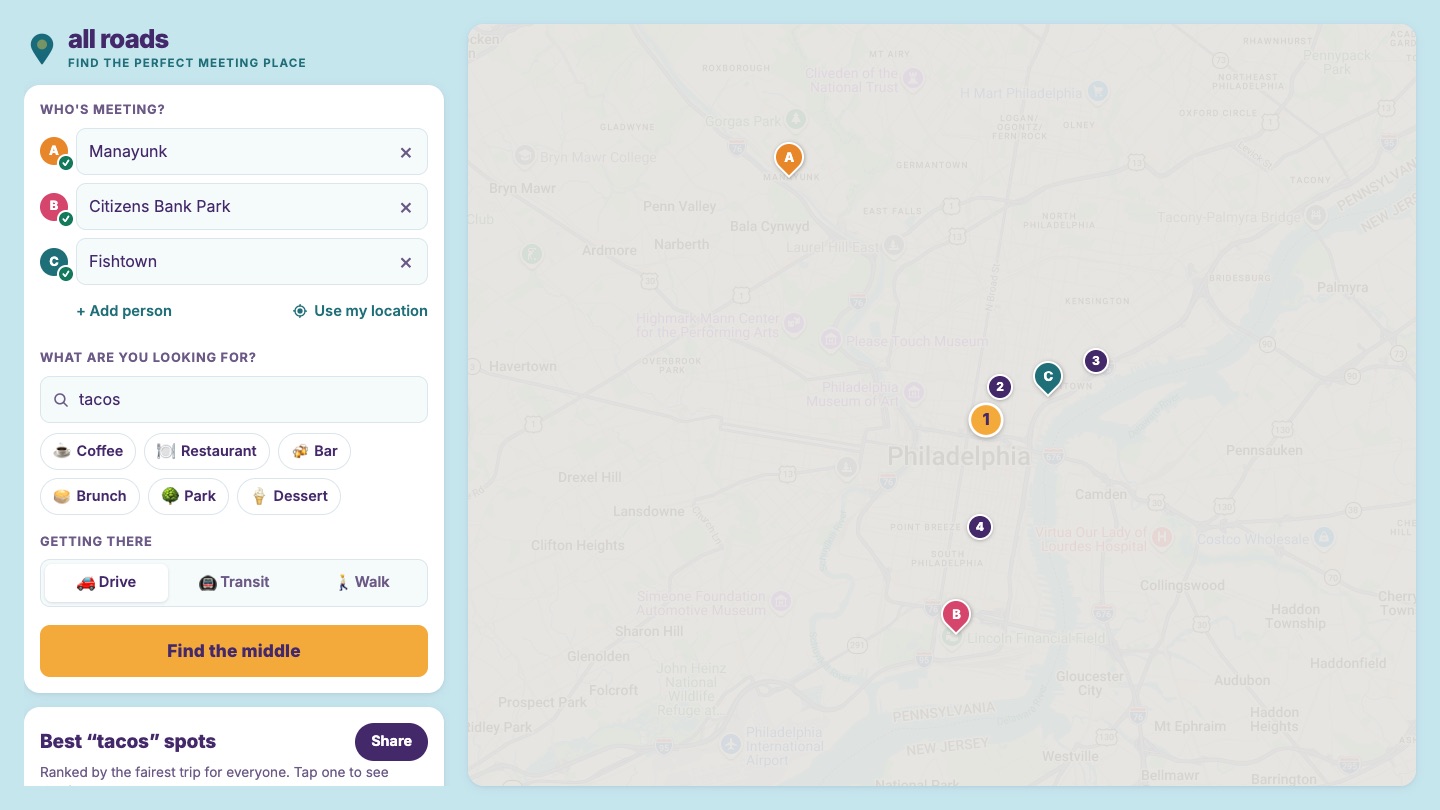This screenshot has width=1440, height=810.
Task: Edit the Manayunk location field
Action: point(252,152)
